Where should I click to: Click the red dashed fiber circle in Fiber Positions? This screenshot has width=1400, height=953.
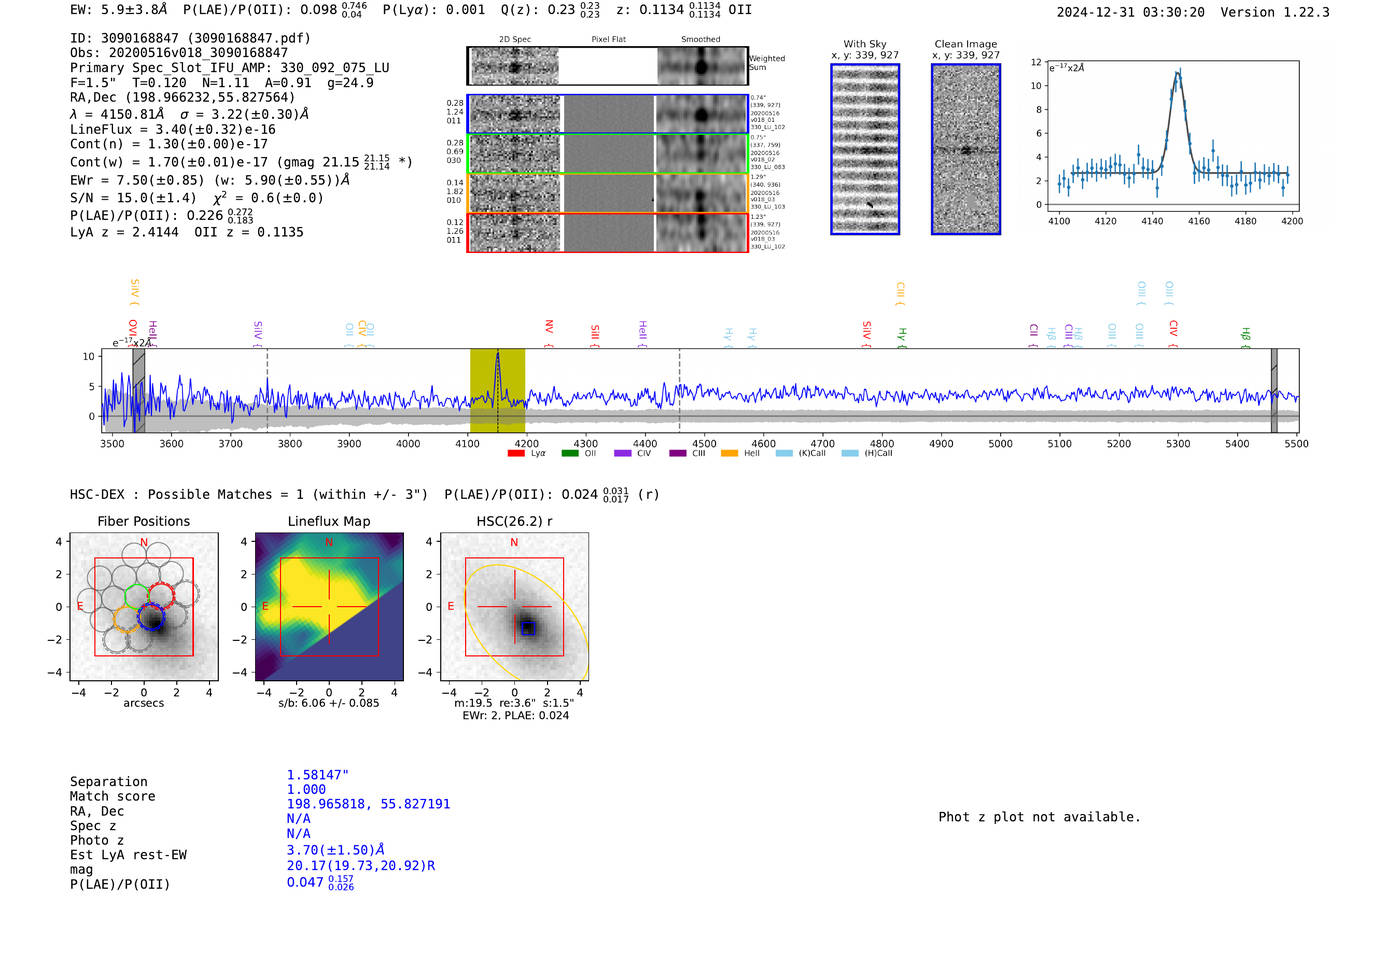tap(160, 594)
